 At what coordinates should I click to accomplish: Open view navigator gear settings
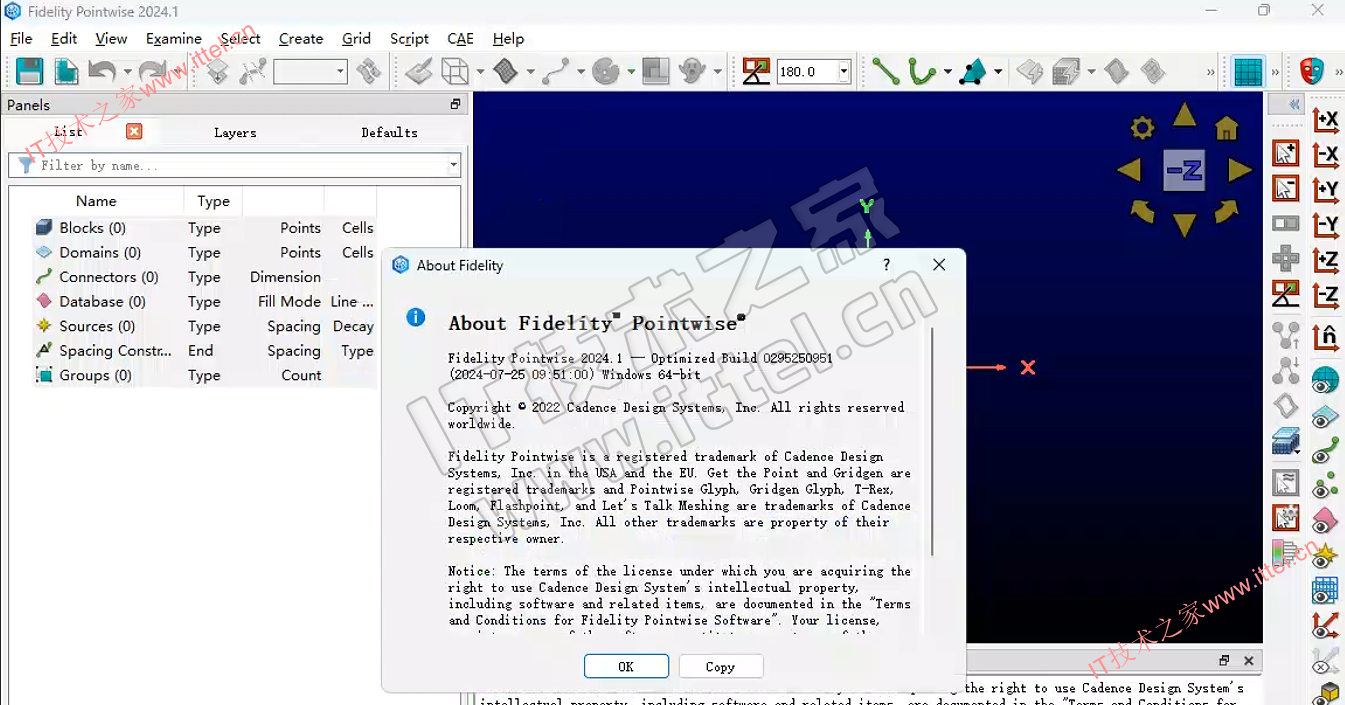[x=1142, y=128]
